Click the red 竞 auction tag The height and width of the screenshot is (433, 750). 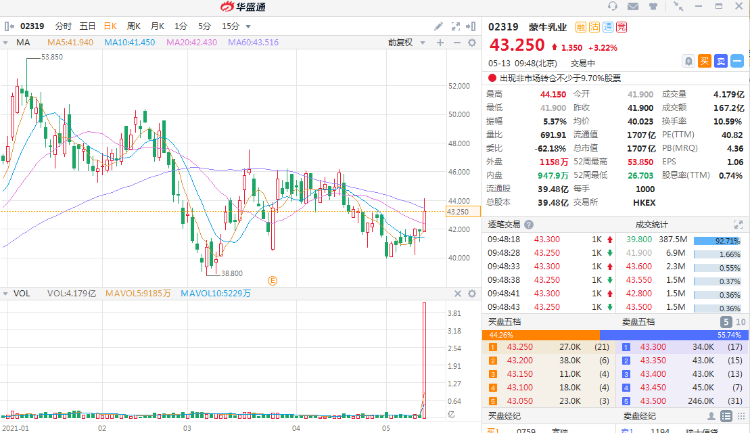[621, 27]
